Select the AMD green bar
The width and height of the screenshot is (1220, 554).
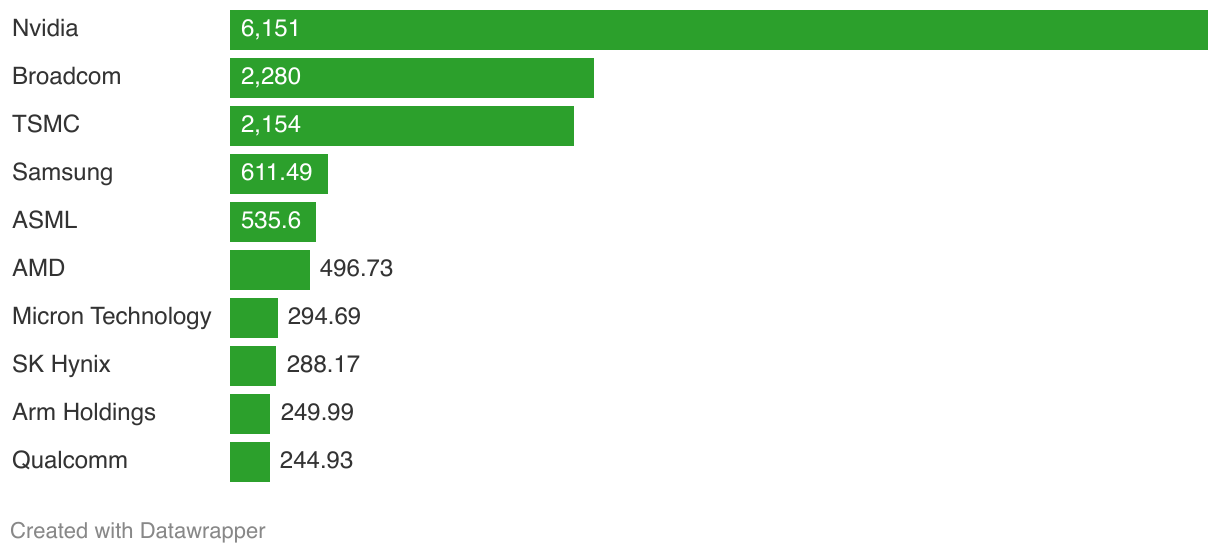[x=270, y=270]
